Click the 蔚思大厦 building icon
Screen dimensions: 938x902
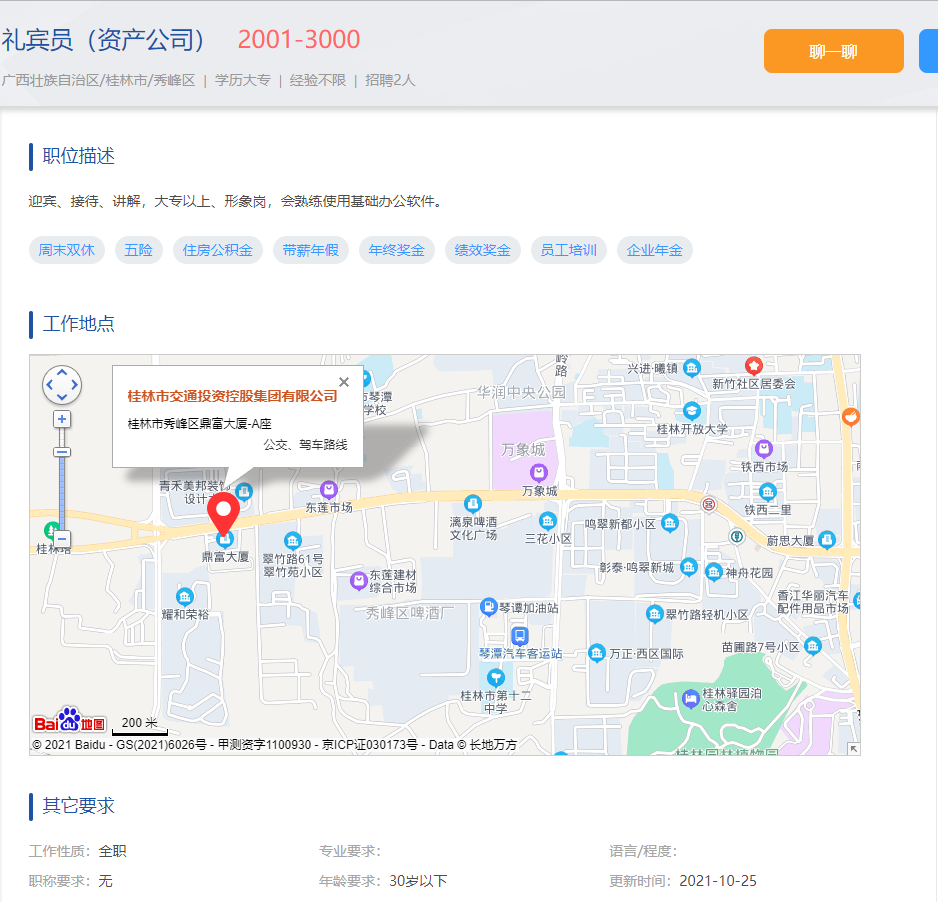pos(827,540)
